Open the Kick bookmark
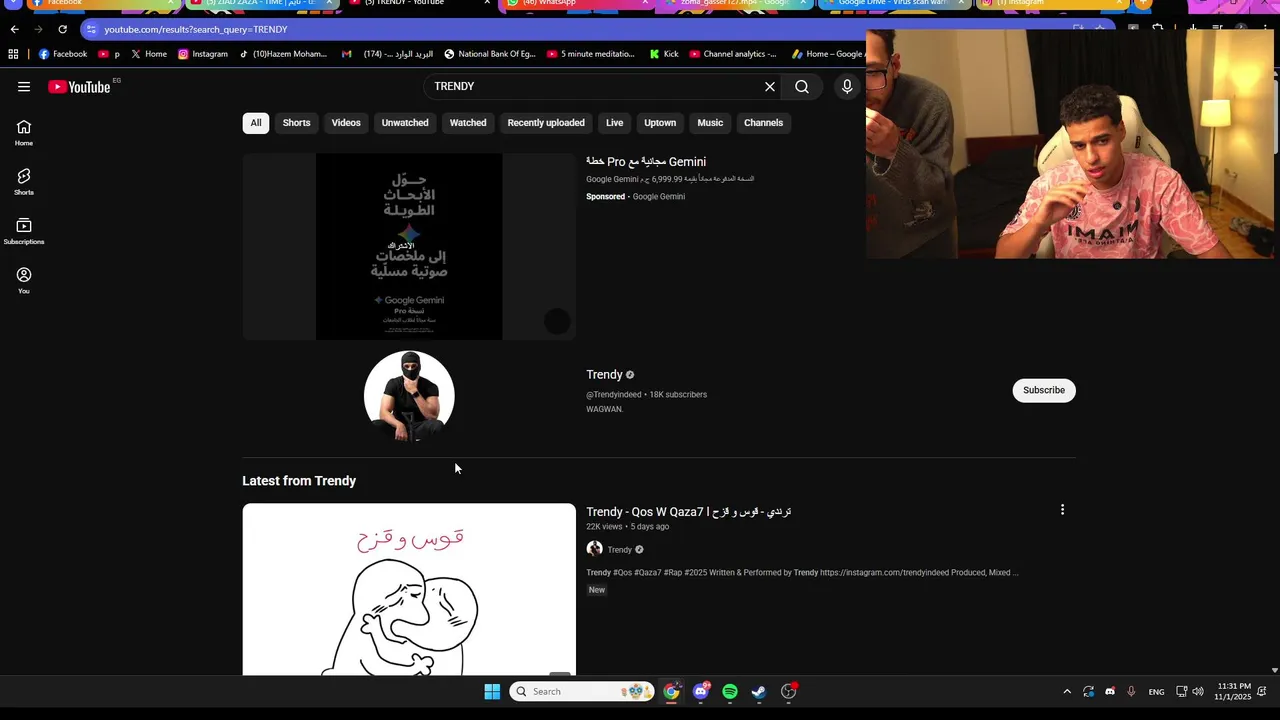The height and width of the screenshot is (720, 1280). (664, 54)
